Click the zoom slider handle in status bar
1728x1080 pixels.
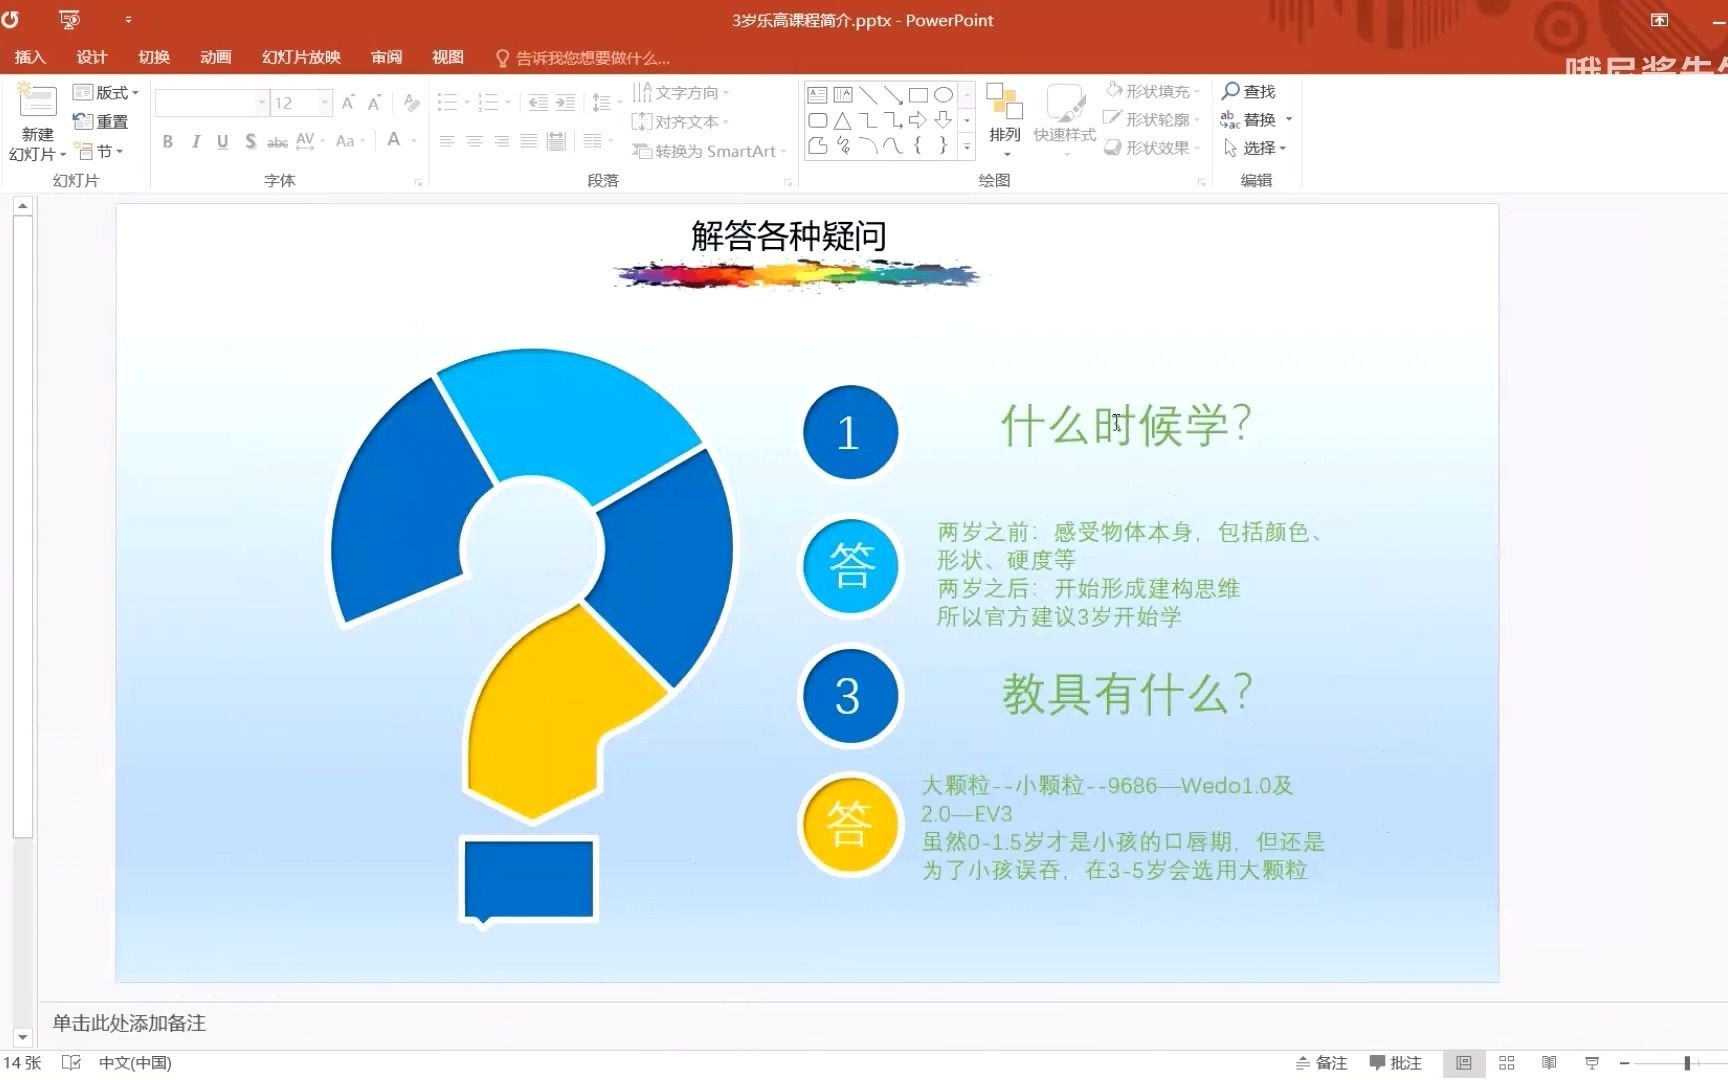click(1686, 1063)
